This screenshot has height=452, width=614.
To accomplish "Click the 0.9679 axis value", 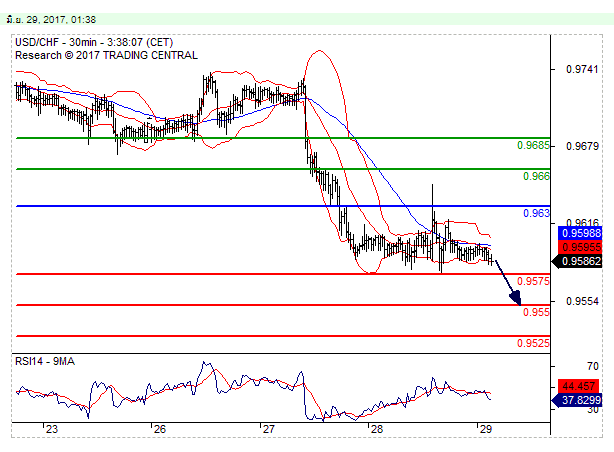I will 582,146.
